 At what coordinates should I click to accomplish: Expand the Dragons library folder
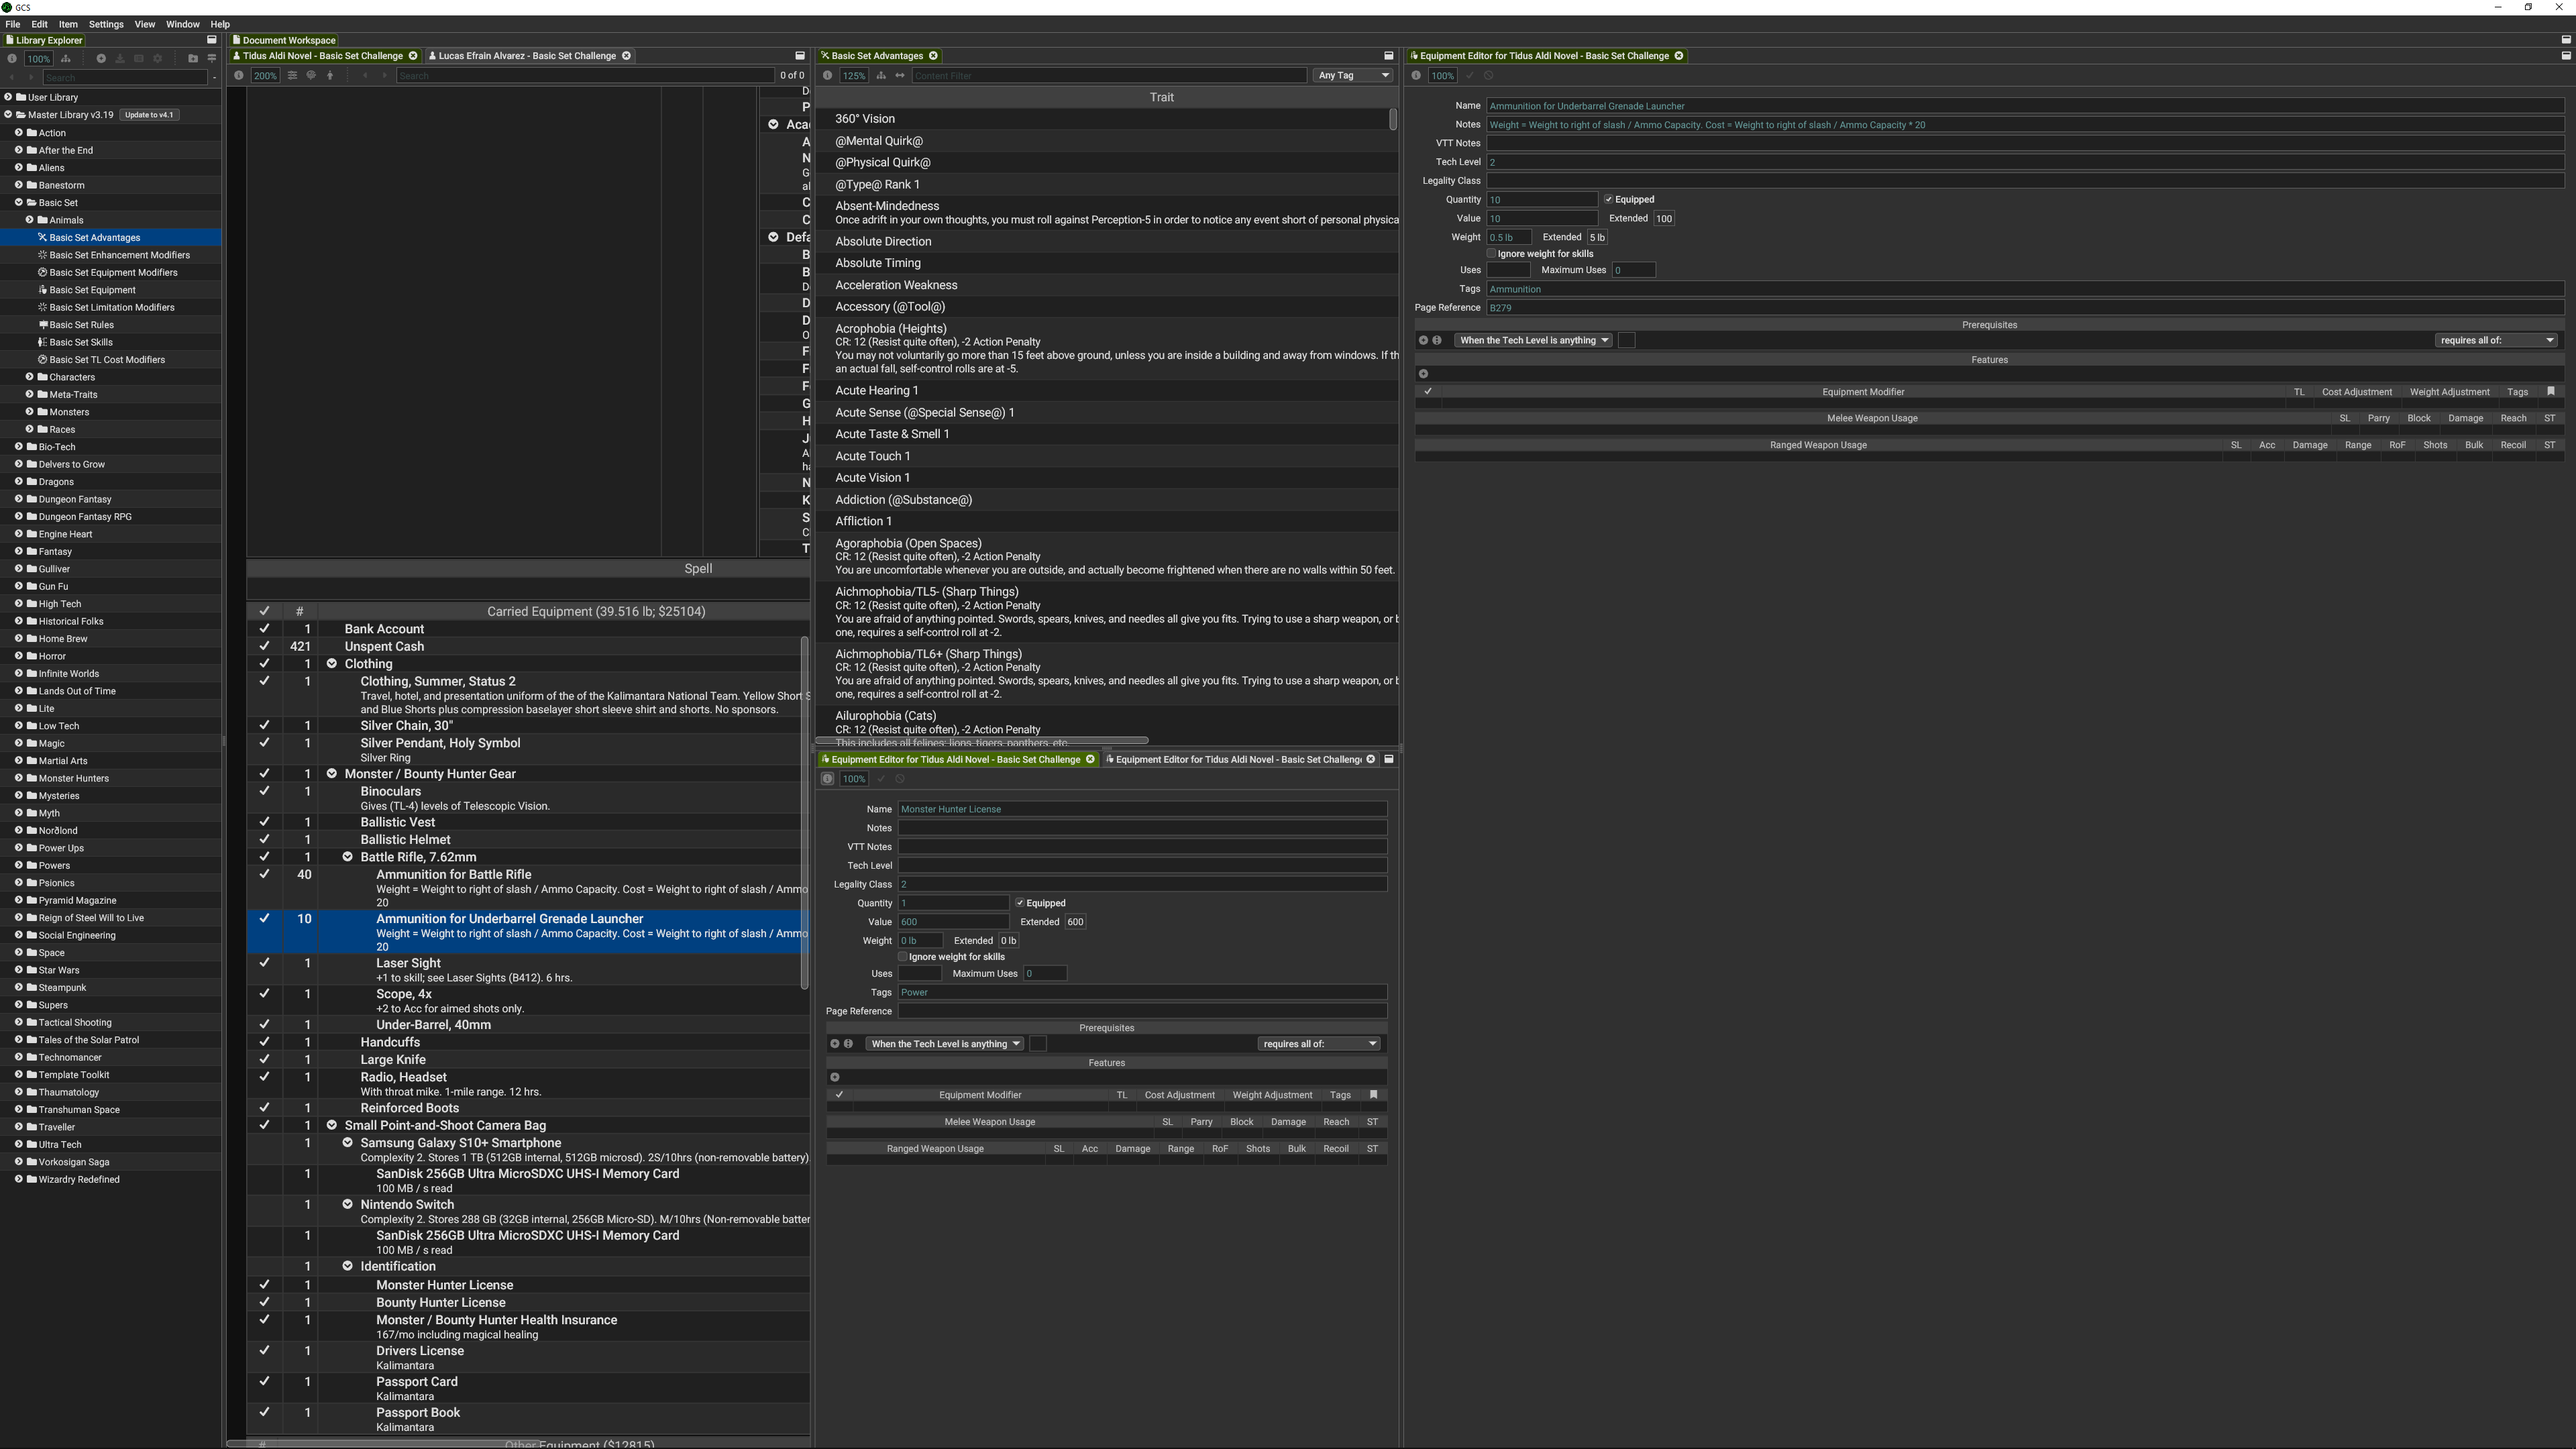(18, 481)
